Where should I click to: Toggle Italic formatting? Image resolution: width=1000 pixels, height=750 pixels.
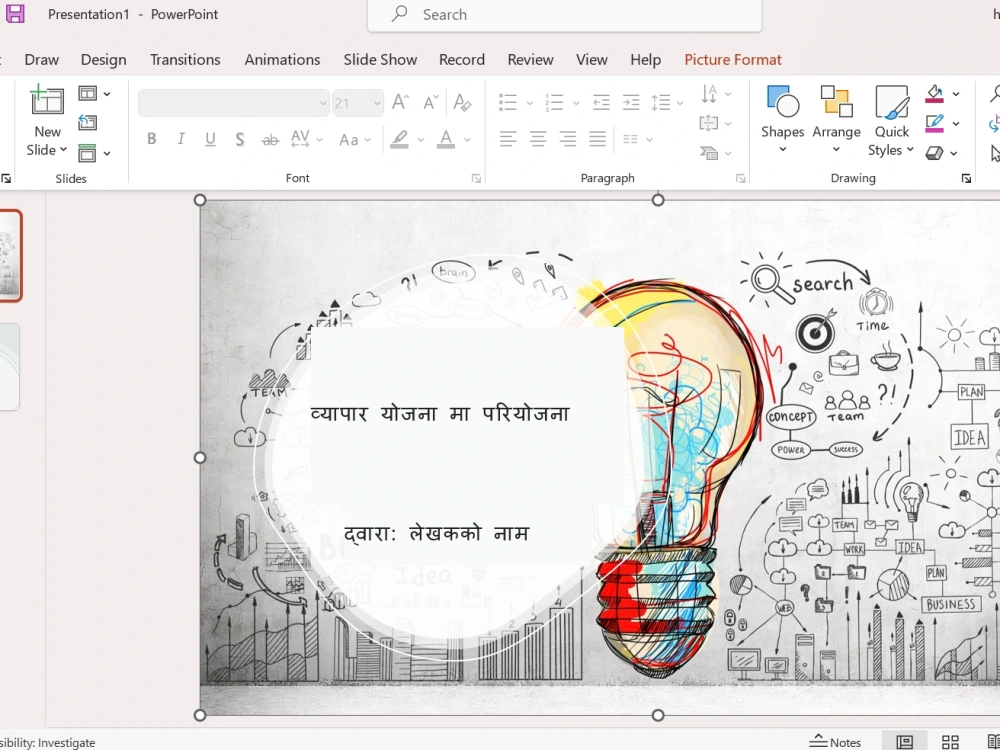coord(181,139)
